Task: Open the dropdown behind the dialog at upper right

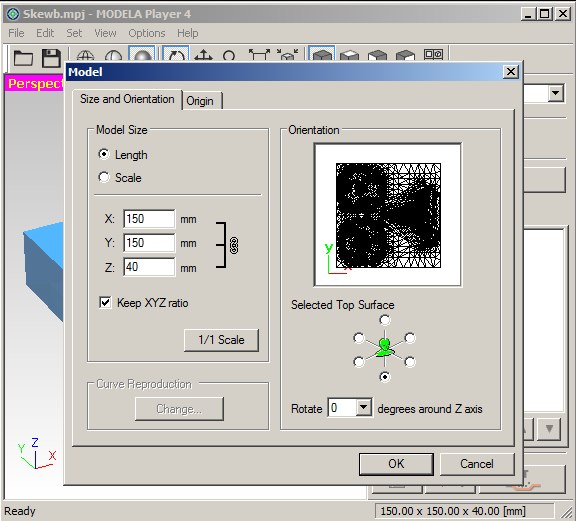Action: [556, 93]
